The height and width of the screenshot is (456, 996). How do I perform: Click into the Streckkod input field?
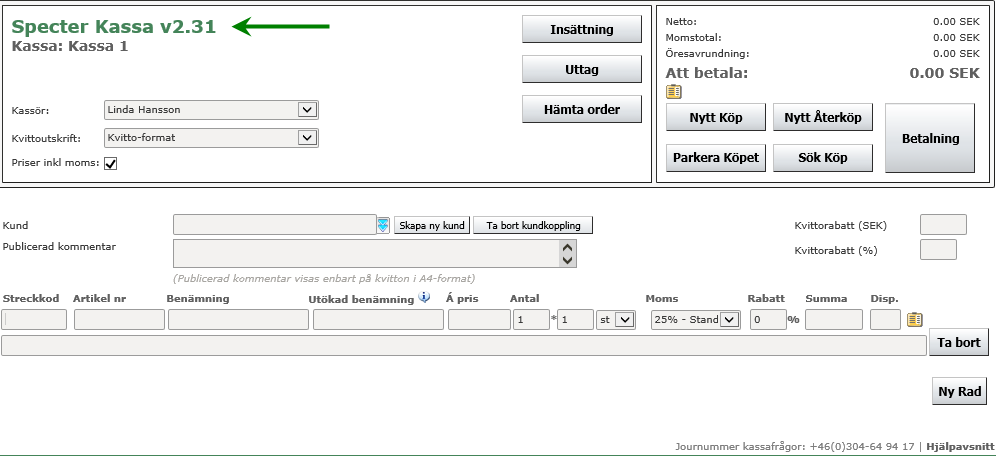point(35,320)
